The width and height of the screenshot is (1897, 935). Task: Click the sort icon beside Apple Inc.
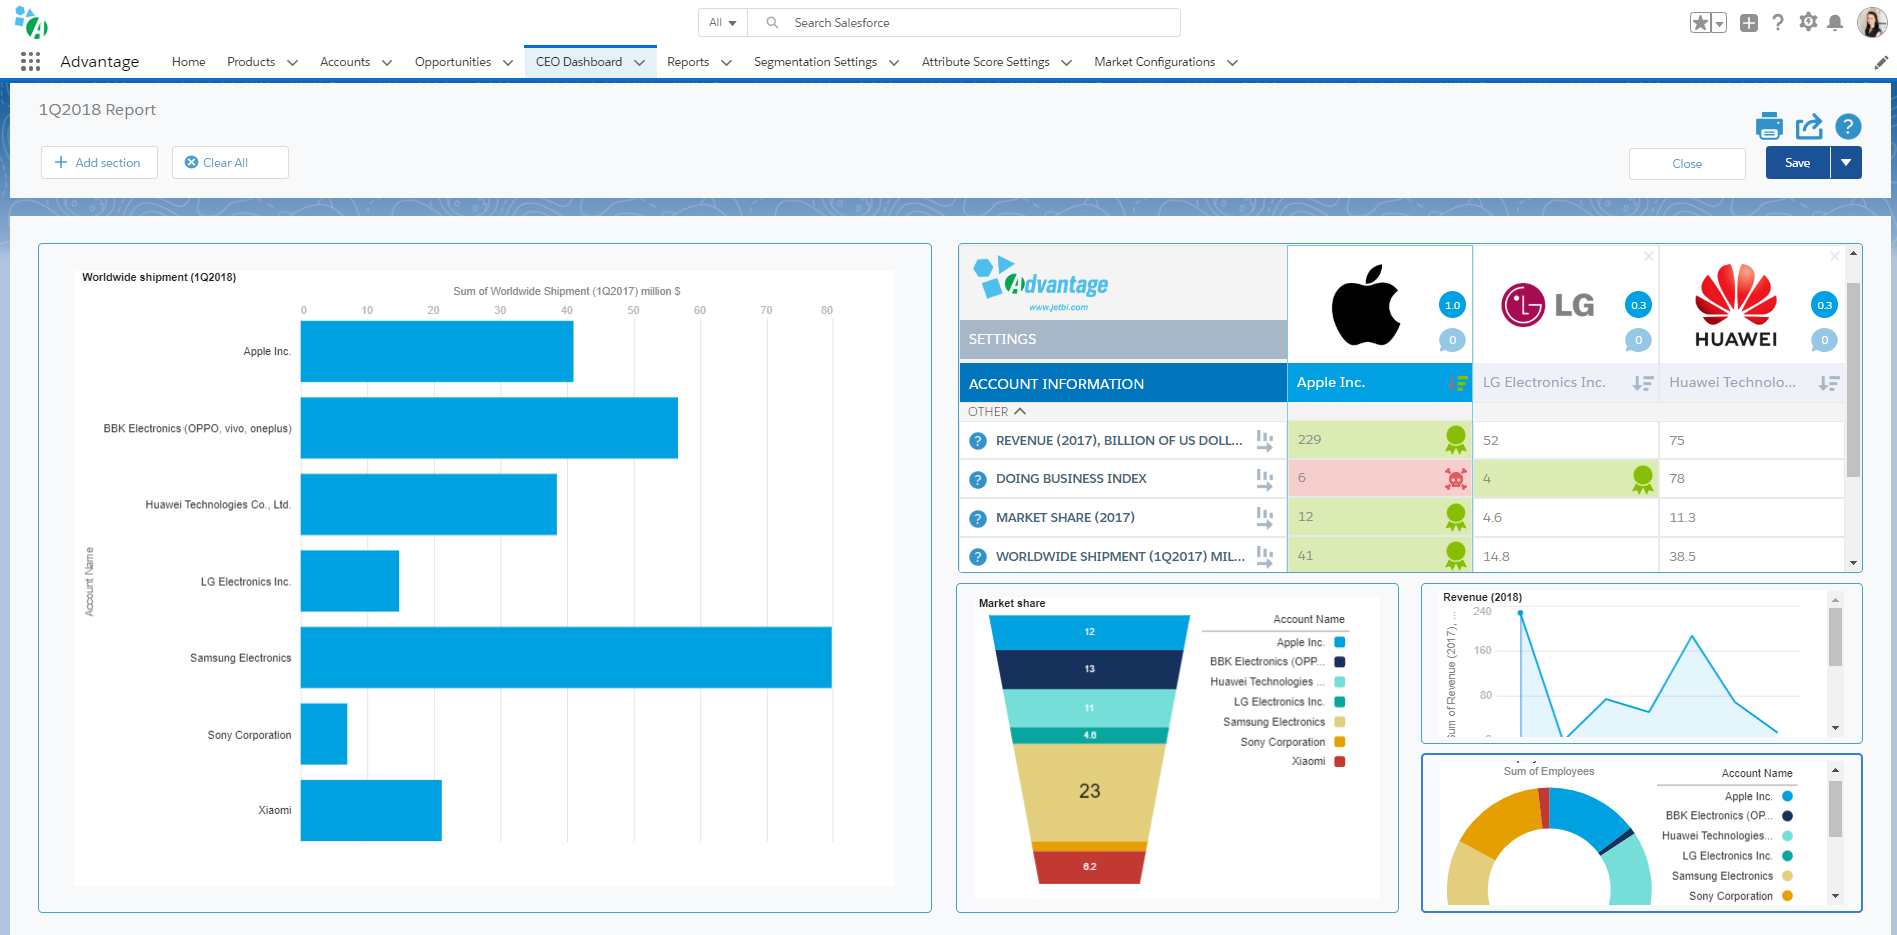pyautogui.click(x=1458, y=383)
